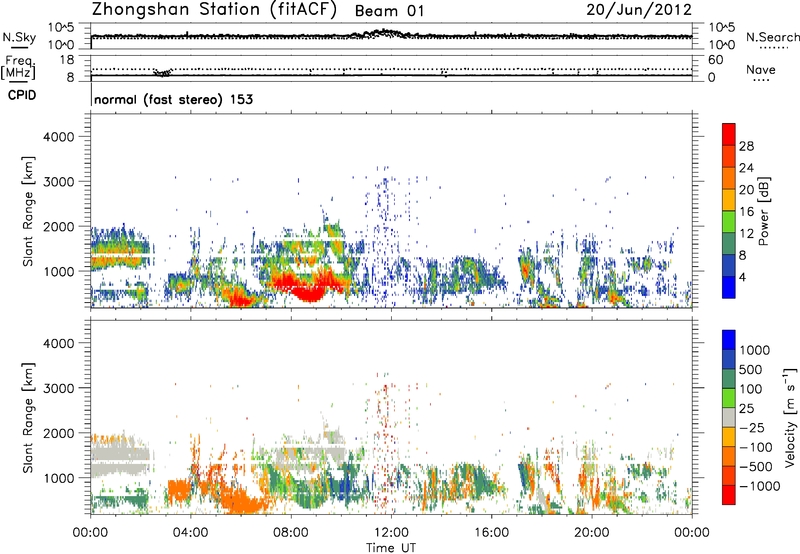This screenshot has height=554, width=800.
Task: Click the "CPID" row label
Action: [x=22, y=95]
